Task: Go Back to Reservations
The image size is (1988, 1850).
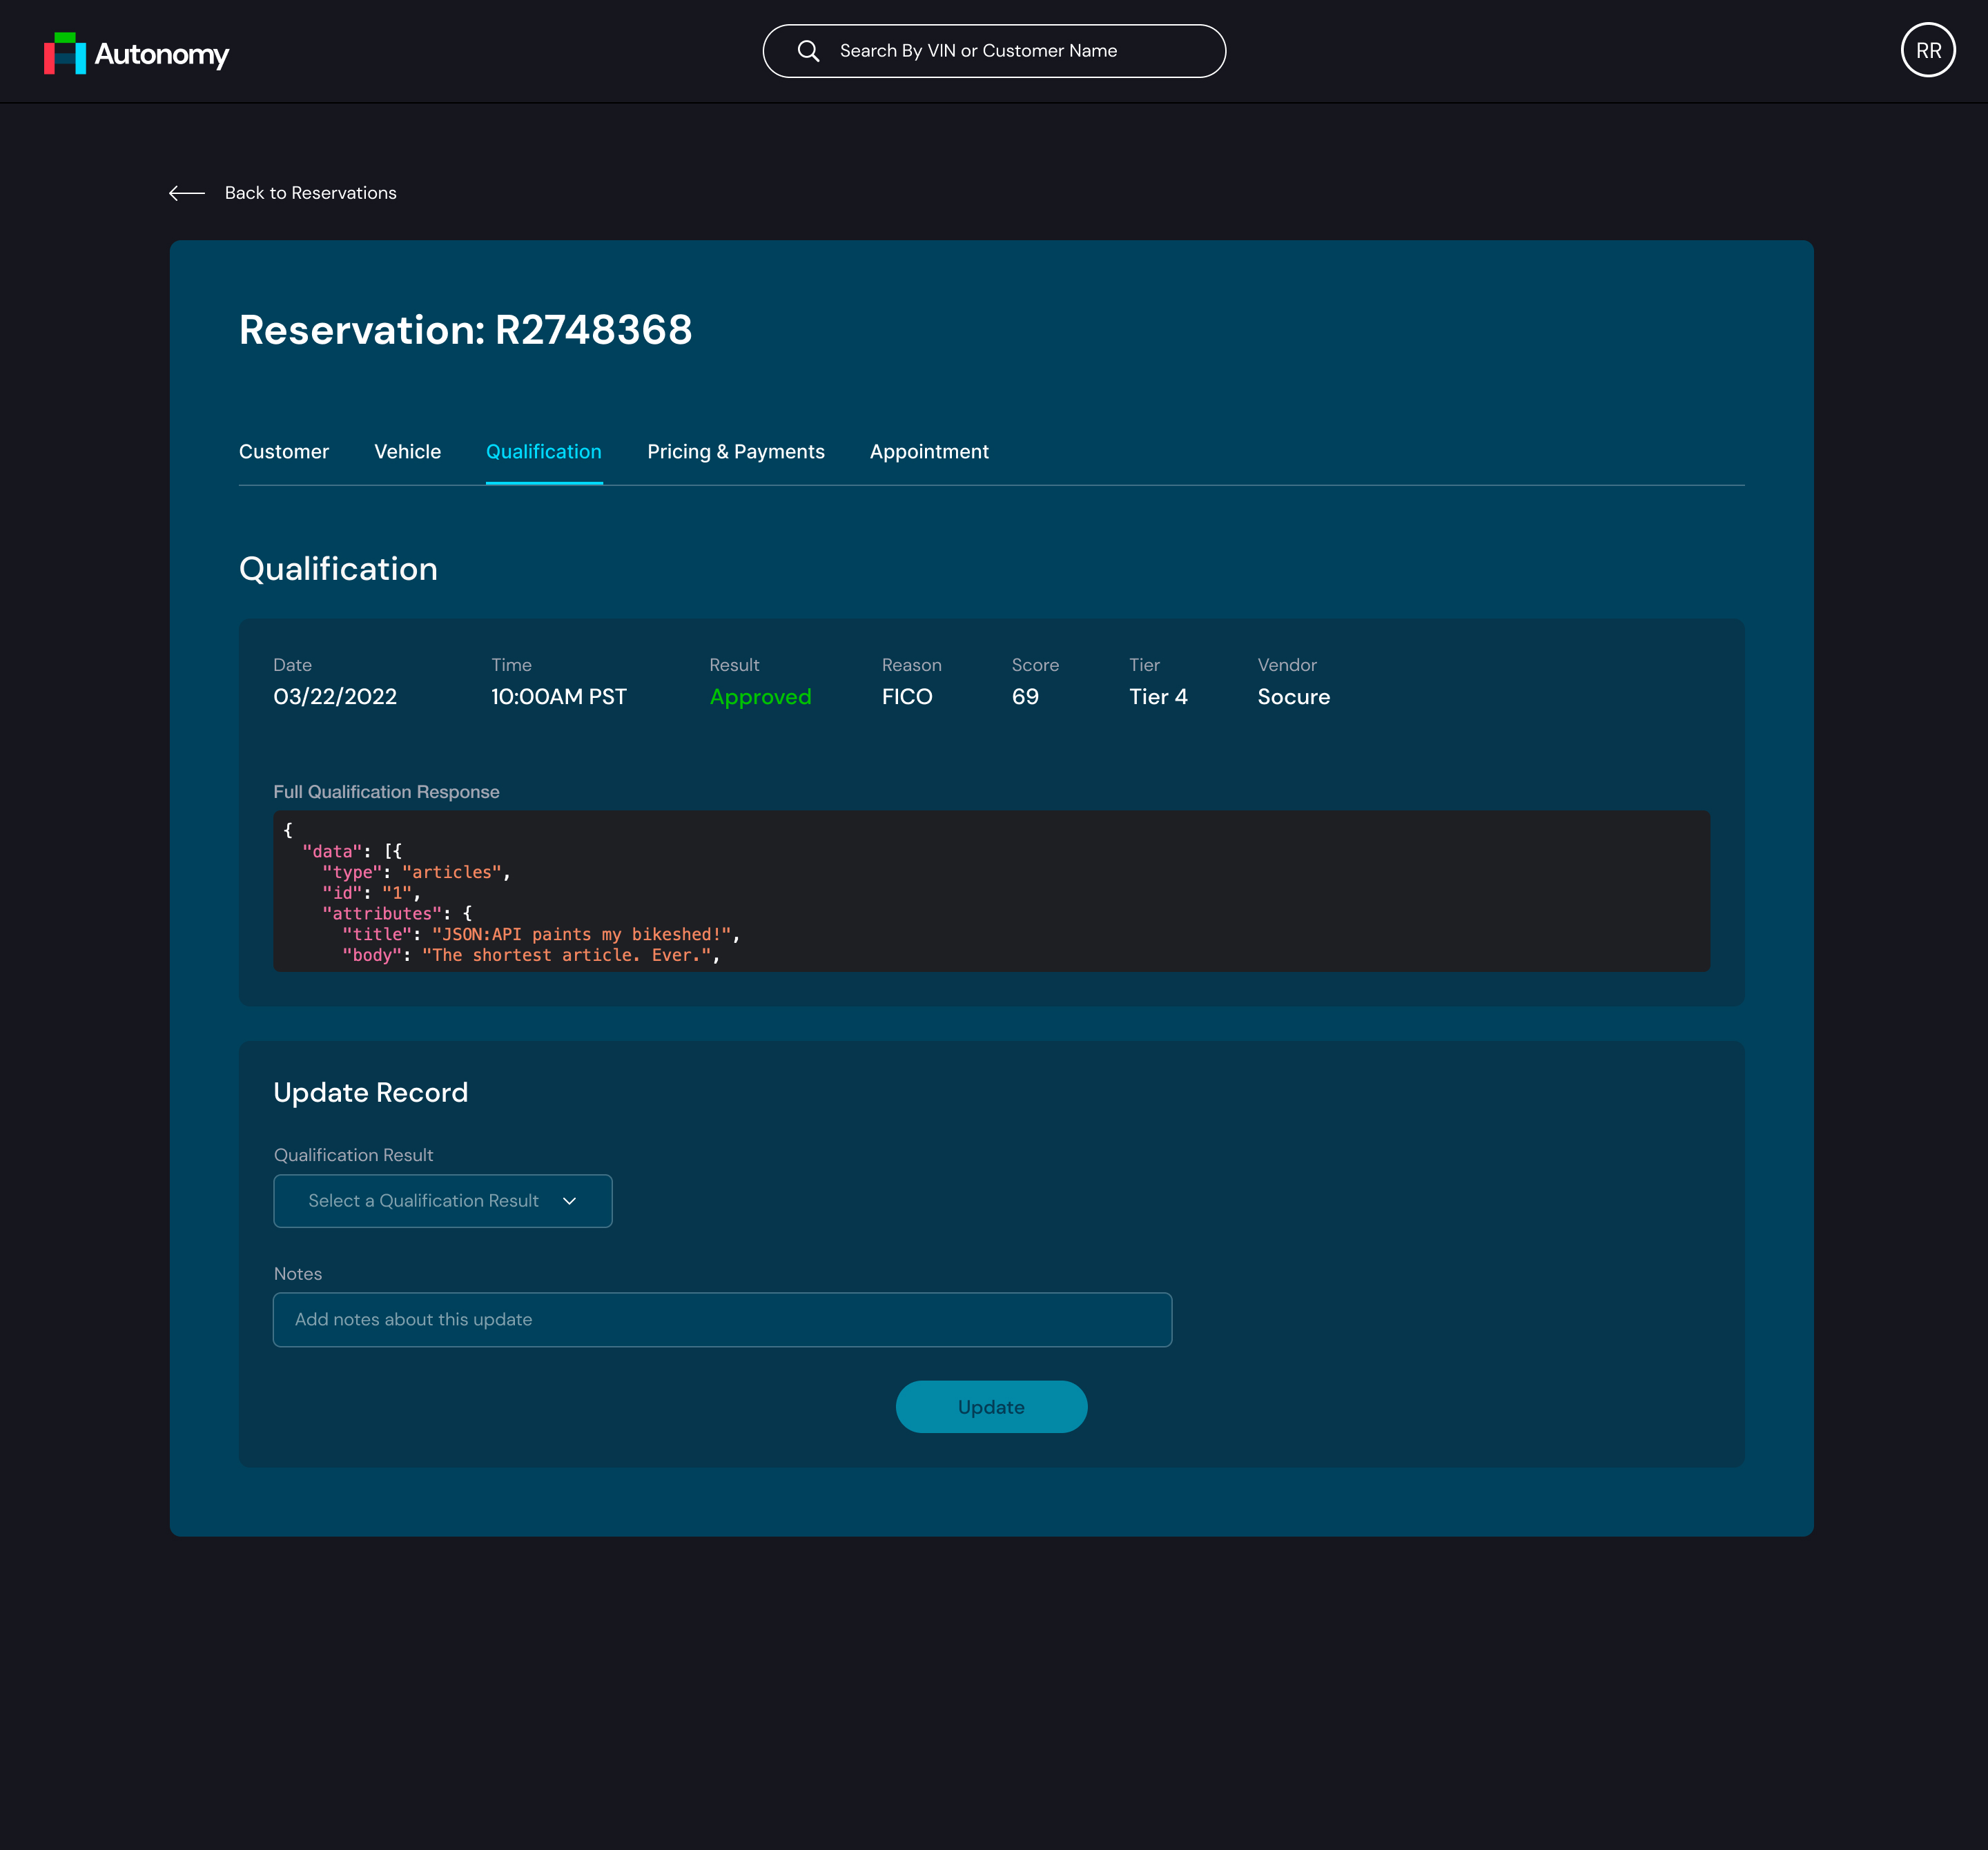Action: pos(310,193)
